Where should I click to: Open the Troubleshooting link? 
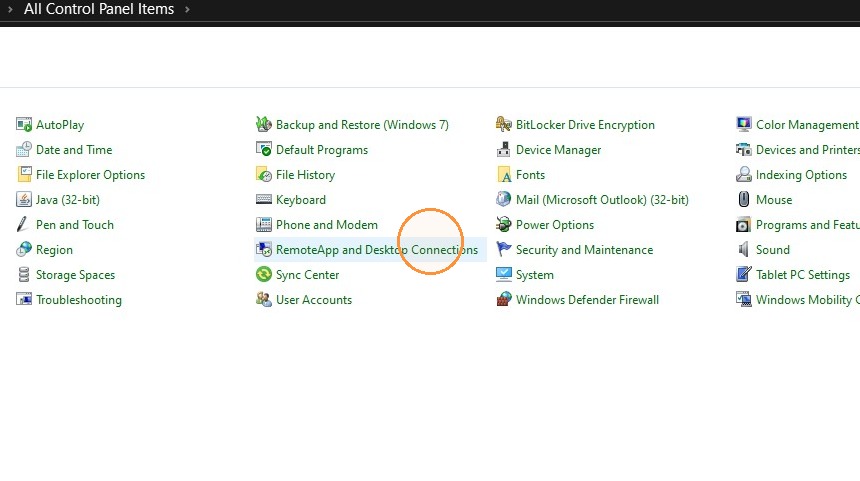point(79,300)
